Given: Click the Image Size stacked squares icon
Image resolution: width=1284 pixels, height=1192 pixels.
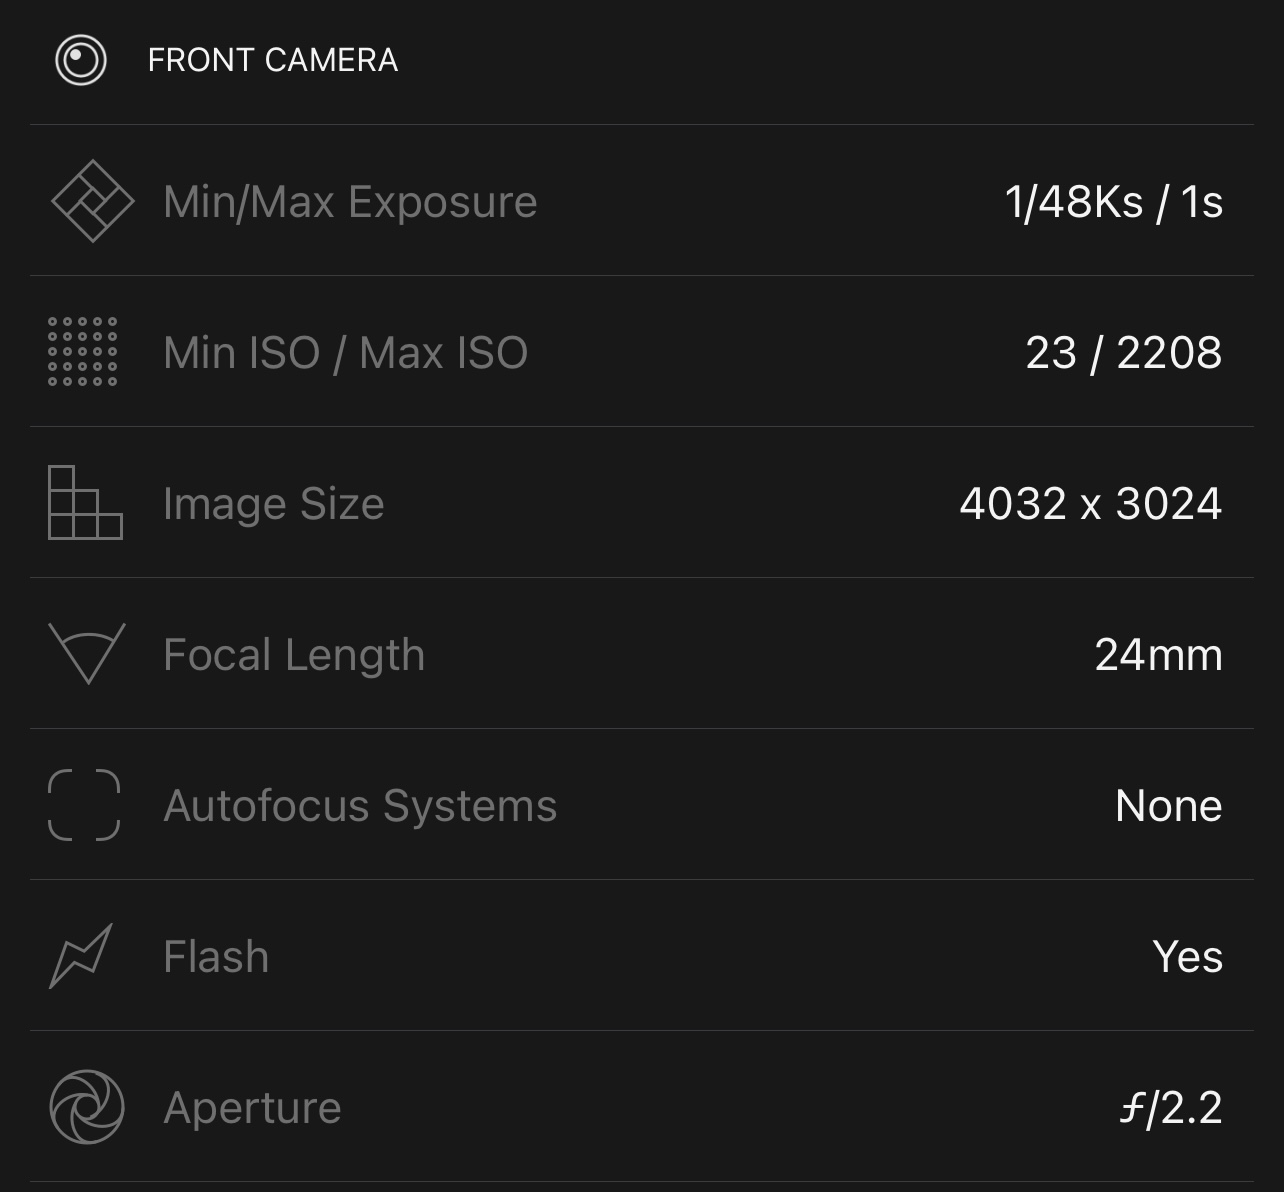Looking at the screenshot, I should pos(85,503).
